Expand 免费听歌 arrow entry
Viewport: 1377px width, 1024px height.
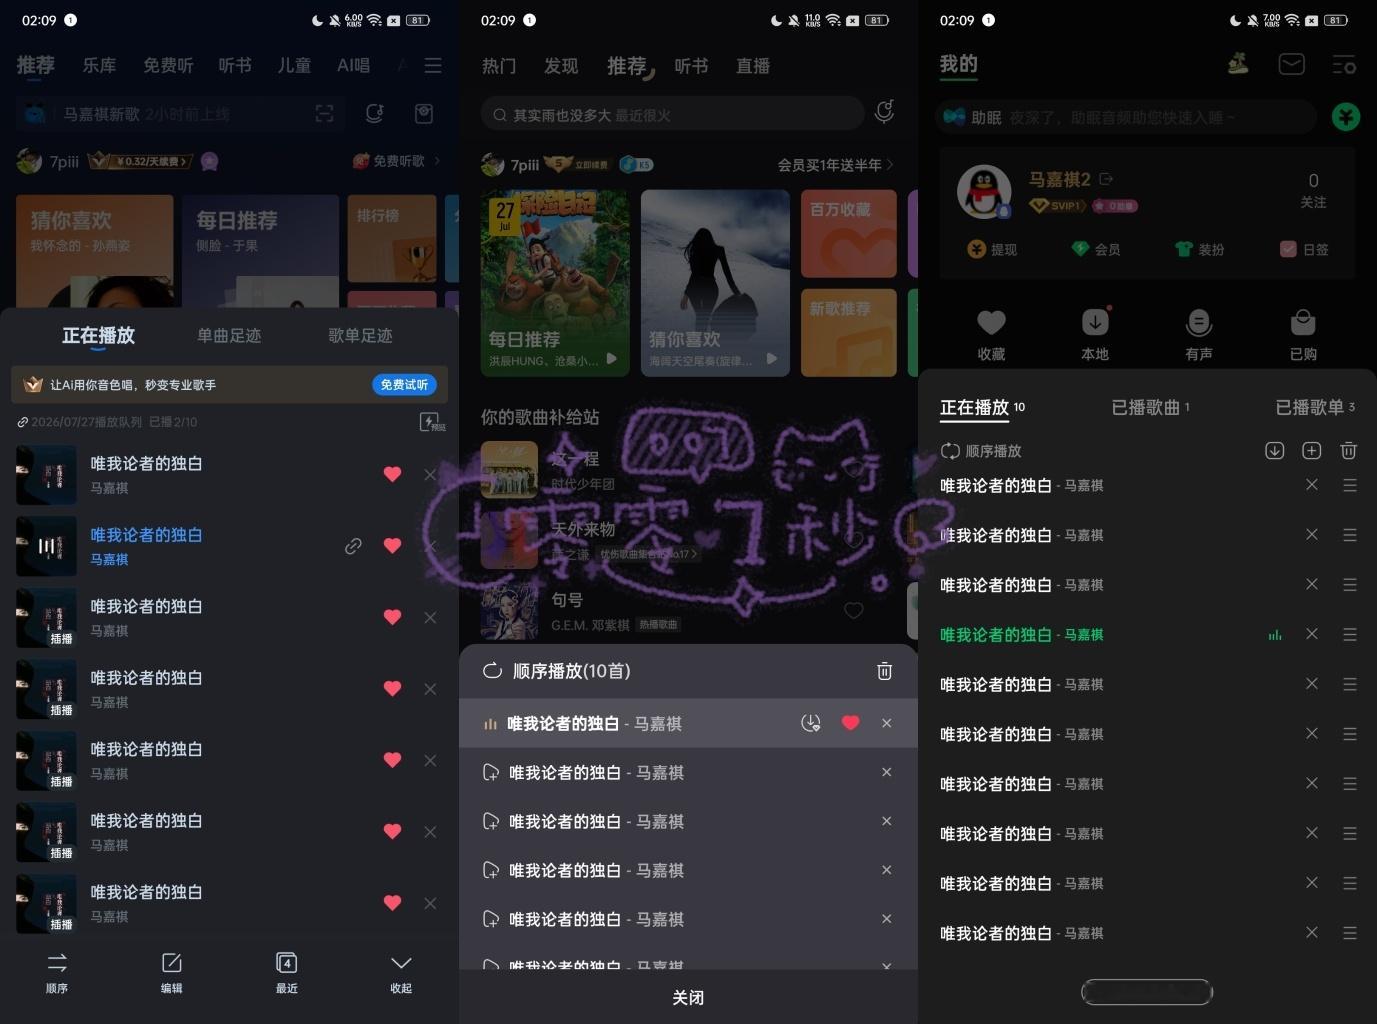point(437,161)
